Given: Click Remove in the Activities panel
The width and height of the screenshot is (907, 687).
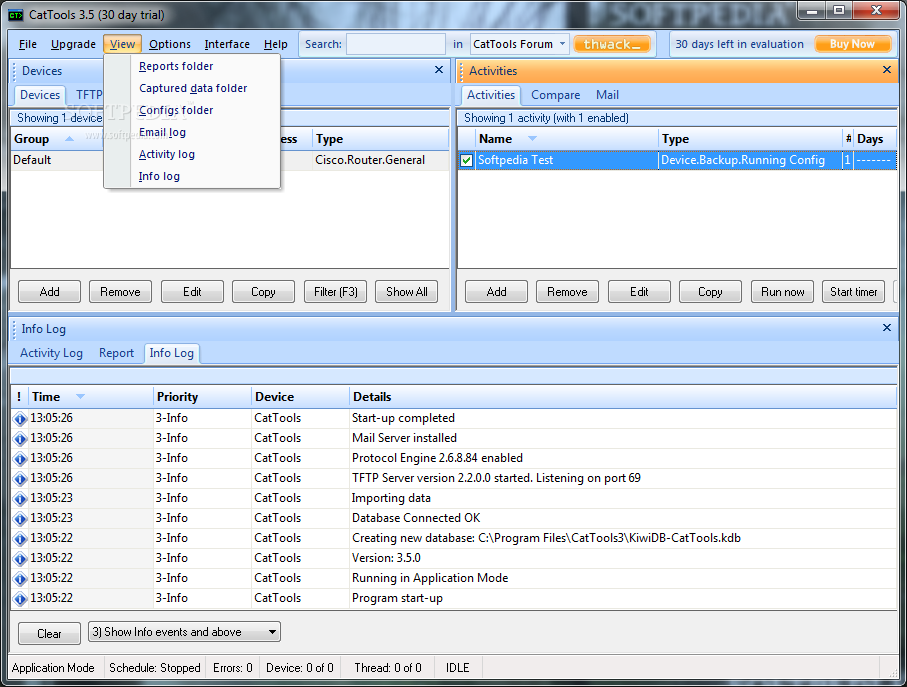Looking at the screenshot, I should (x=567, y=292).
